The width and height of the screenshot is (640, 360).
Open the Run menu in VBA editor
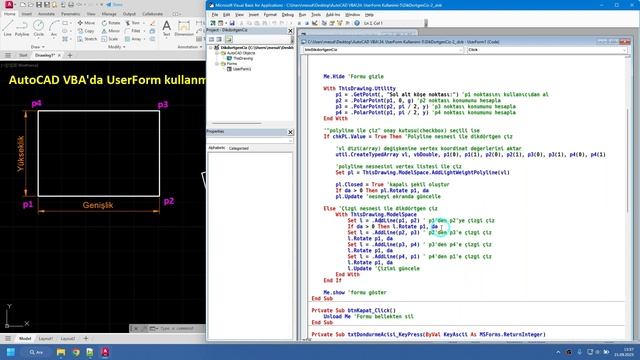click(x=302, y=15)
